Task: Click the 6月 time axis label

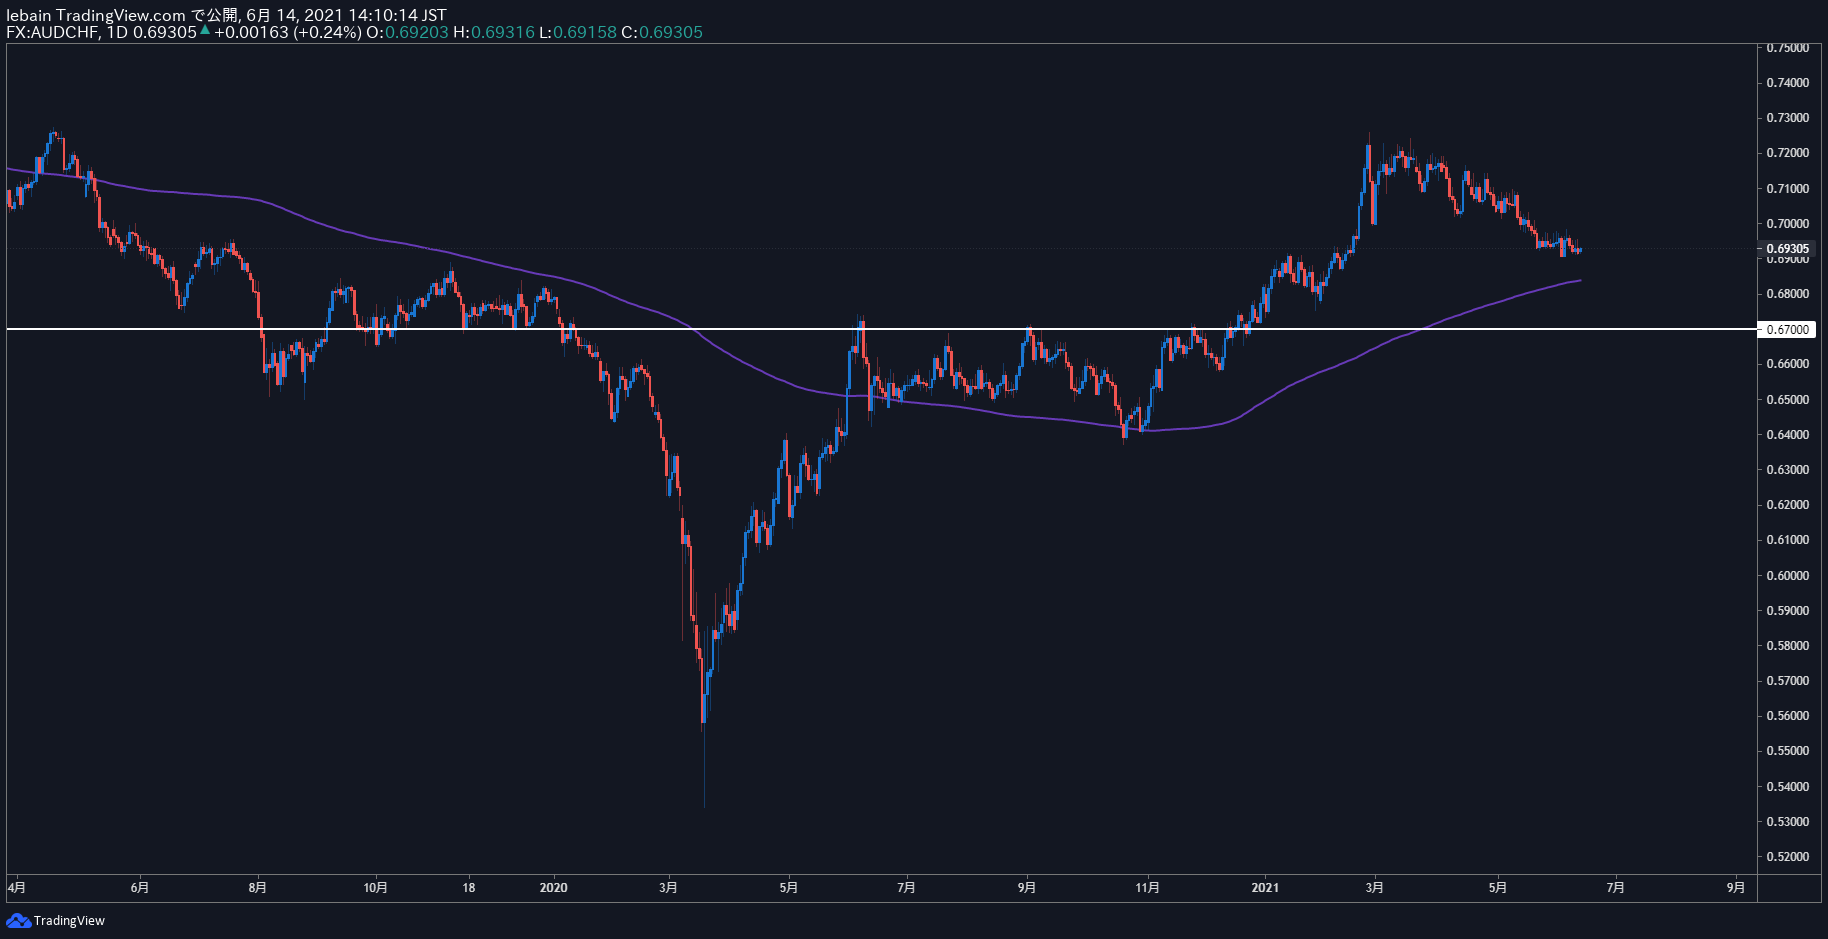Action: coord(140,888)
